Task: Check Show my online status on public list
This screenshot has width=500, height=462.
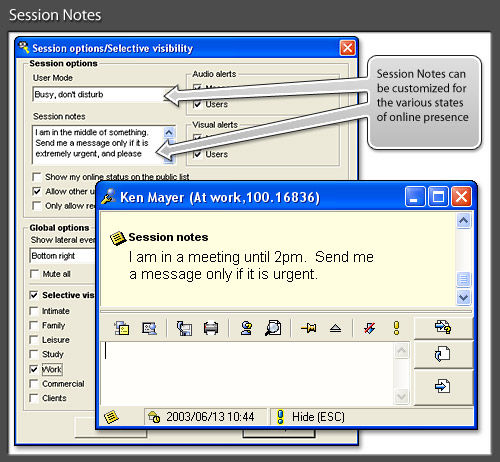Action: [x=36, y=177]
